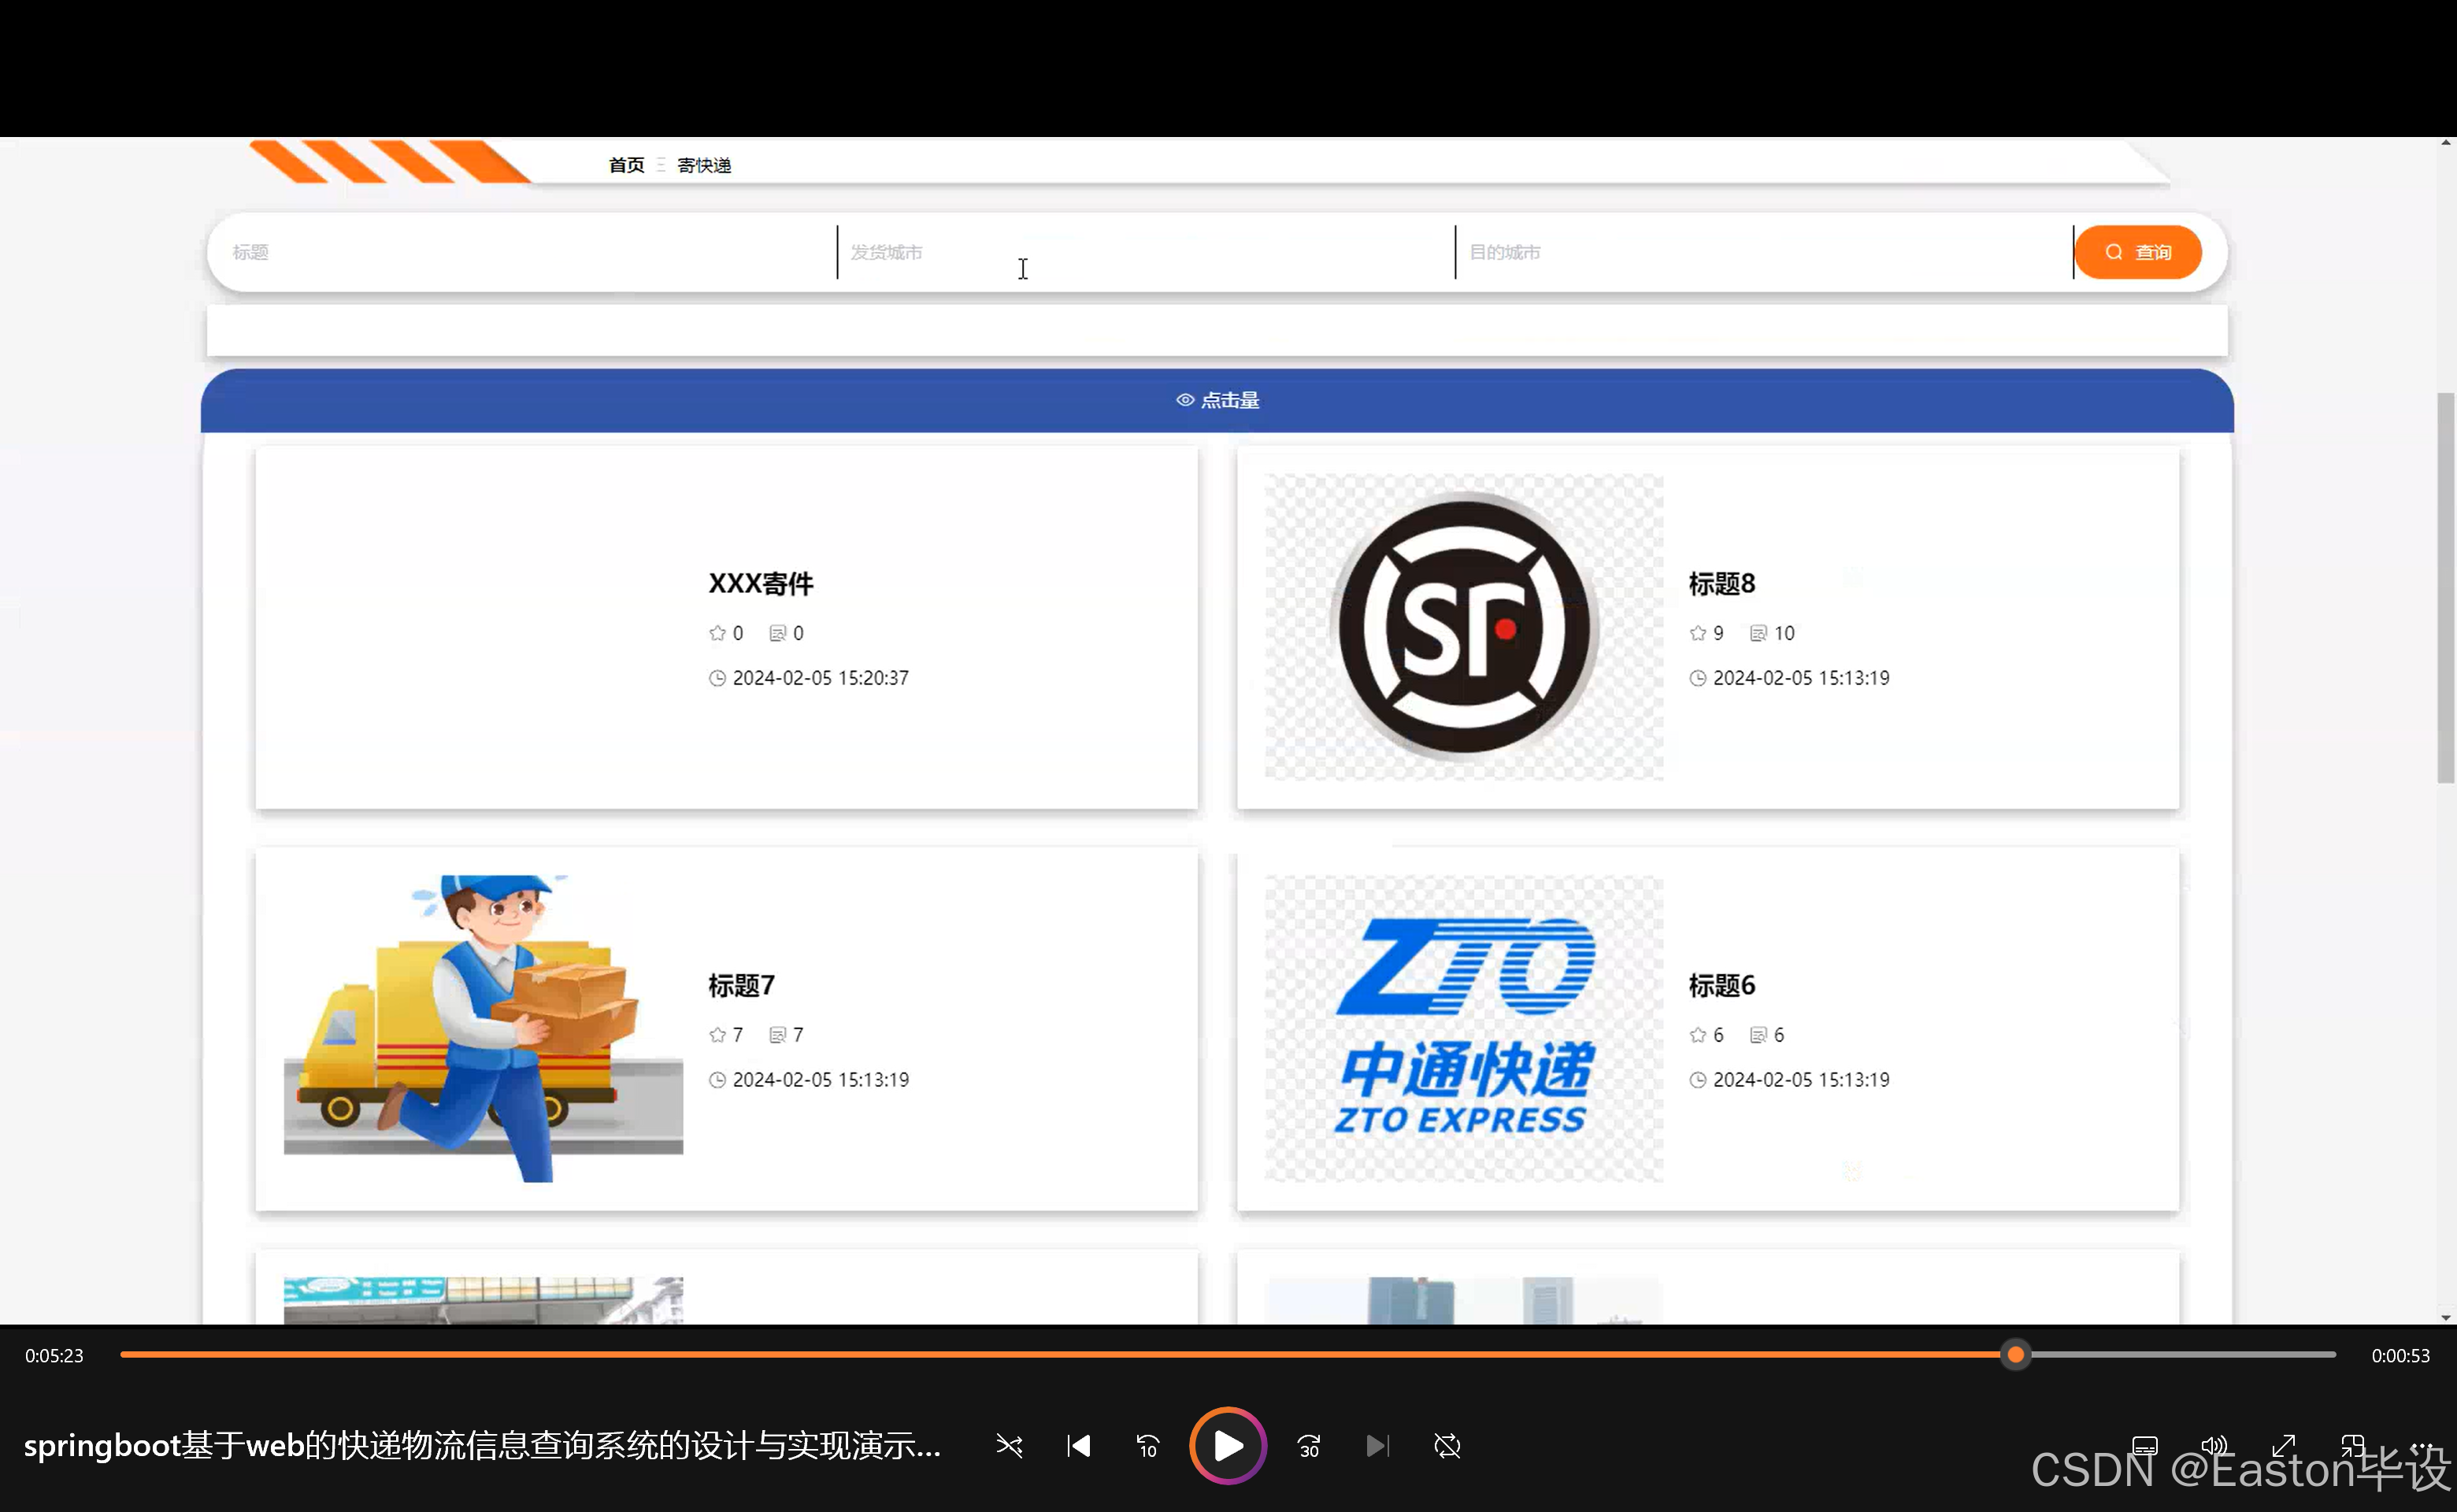Click the seek bar position handle
Viewport: 2457px width, 1512px height.
click(2016, 1355)
